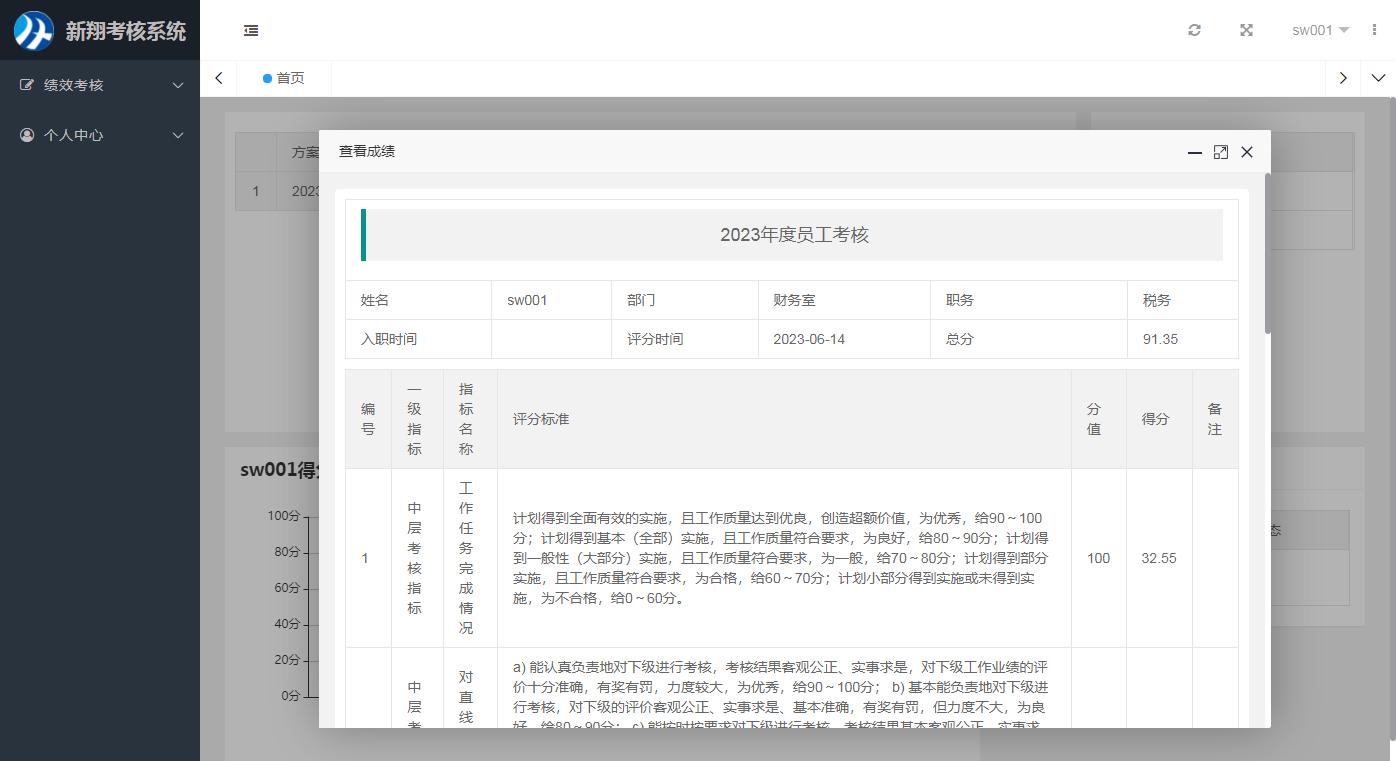The height and width of the screenshot is (761, 1396).
Task: Expand the 个人中心 sidebar menu
Action: (x=100, y=135)
